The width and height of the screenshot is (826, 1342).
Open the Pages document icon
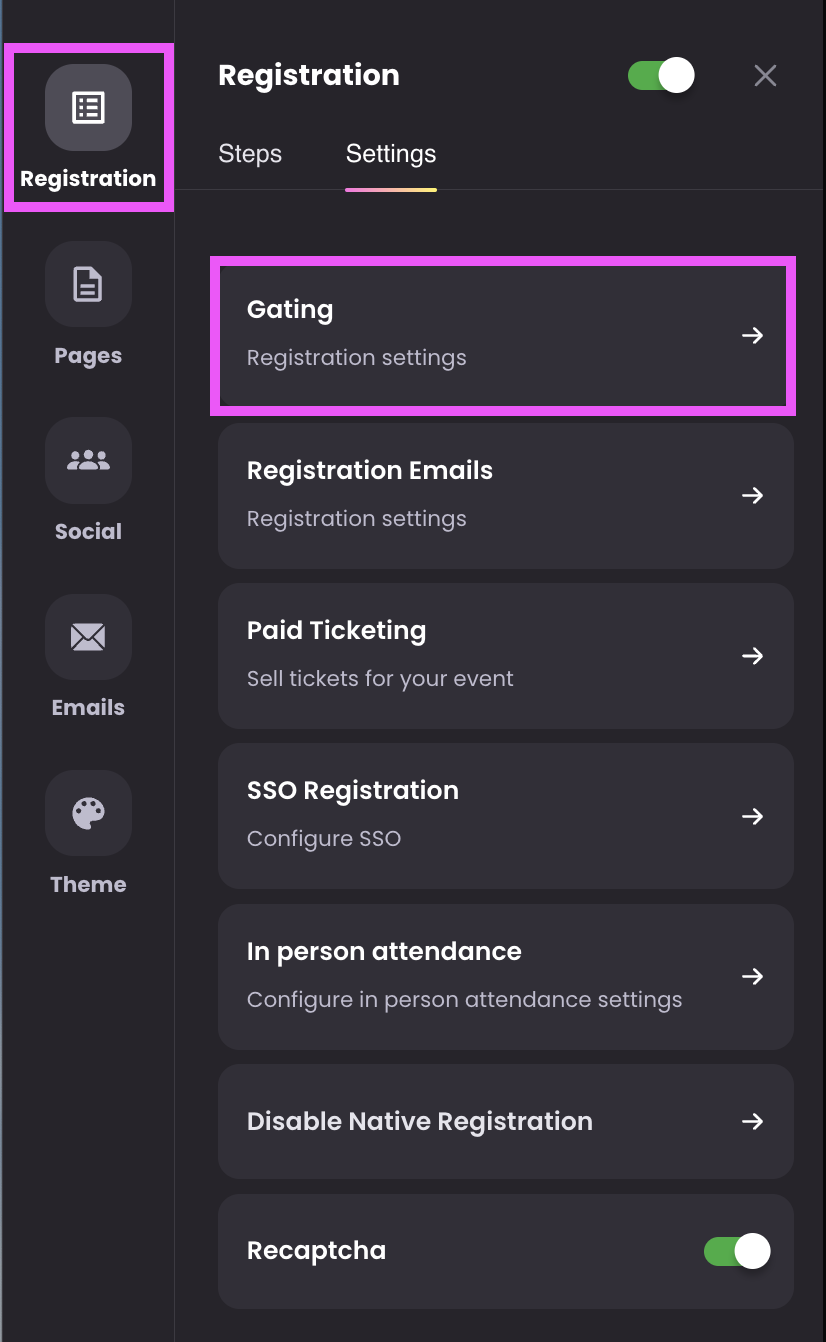coord(88,284)
